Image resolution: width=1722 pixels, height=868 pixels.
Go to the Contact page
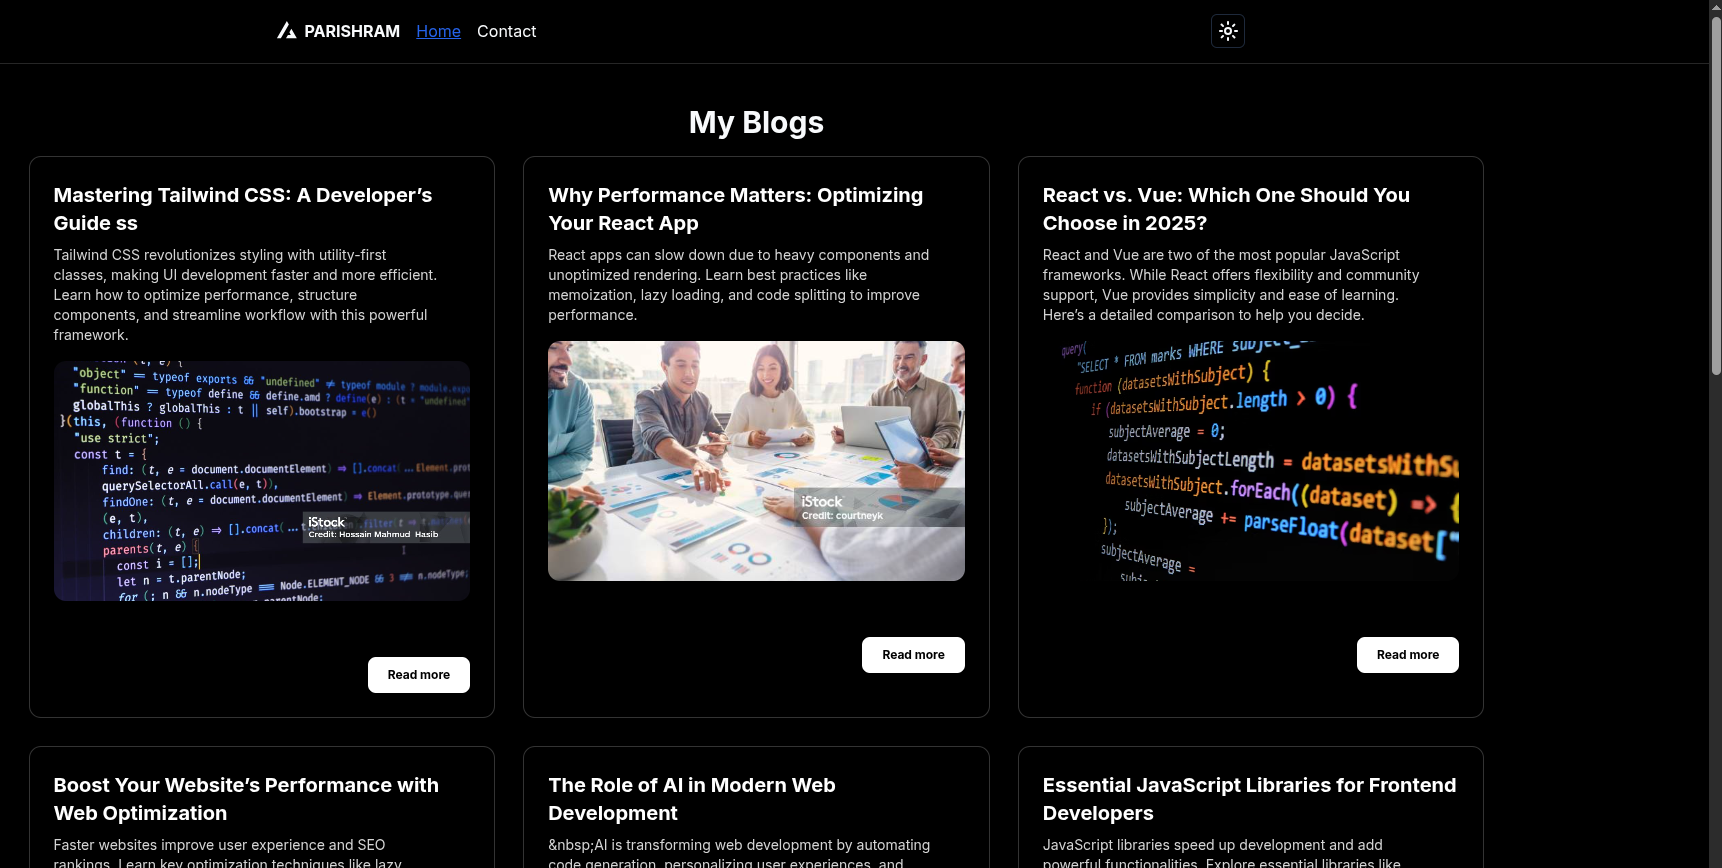pyautogui.click(x=506, y=31)
